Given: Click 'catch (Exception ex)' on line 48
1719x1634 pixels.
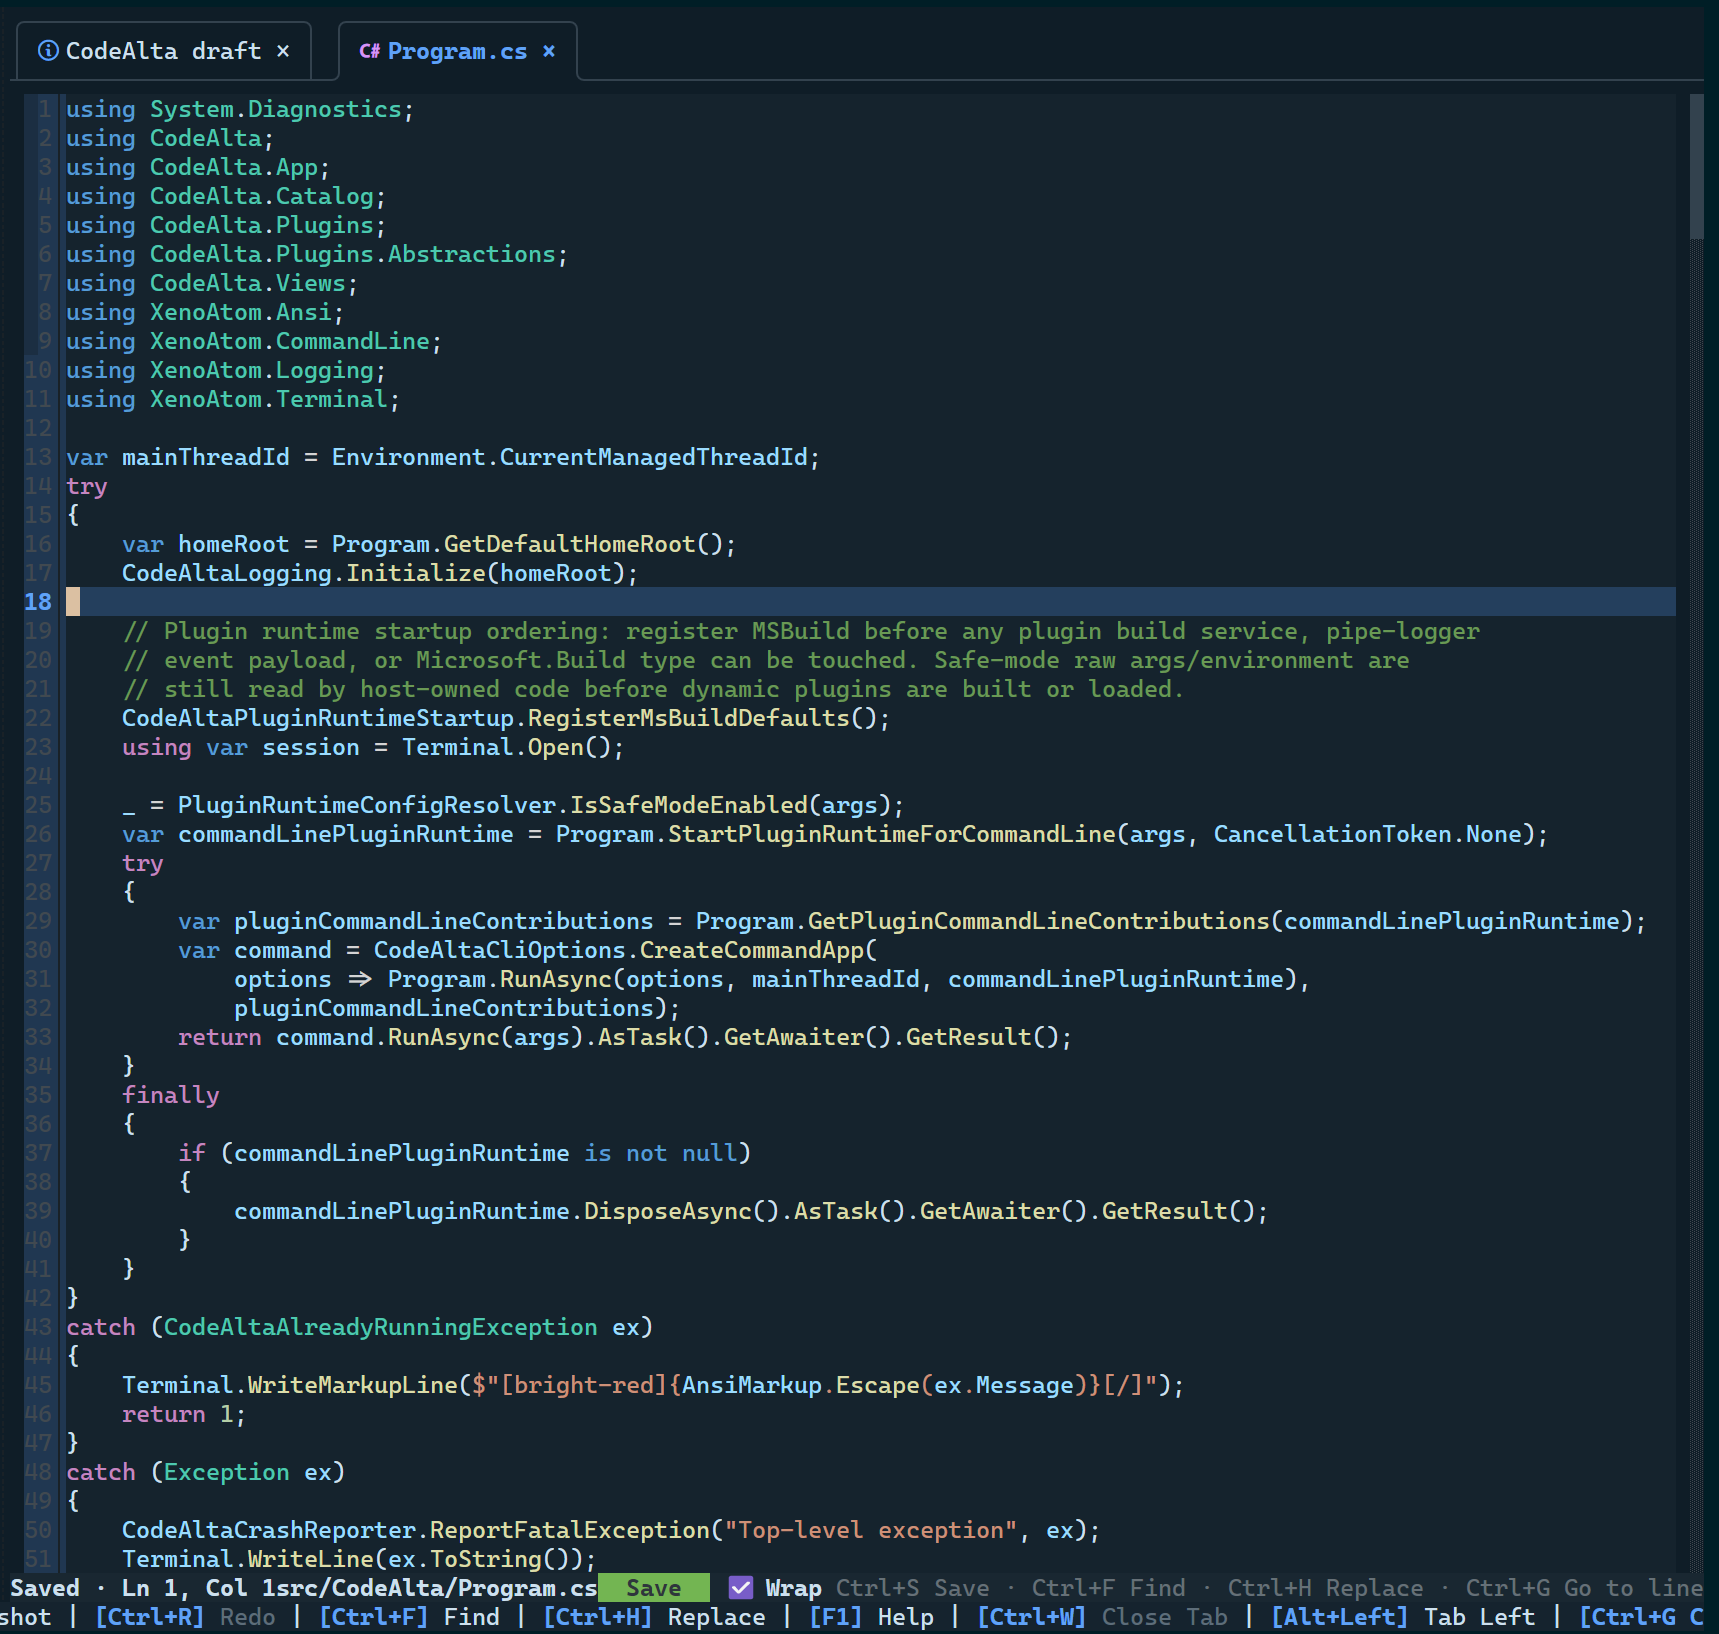Looking at the screenshot, I should pos(206,1472).
